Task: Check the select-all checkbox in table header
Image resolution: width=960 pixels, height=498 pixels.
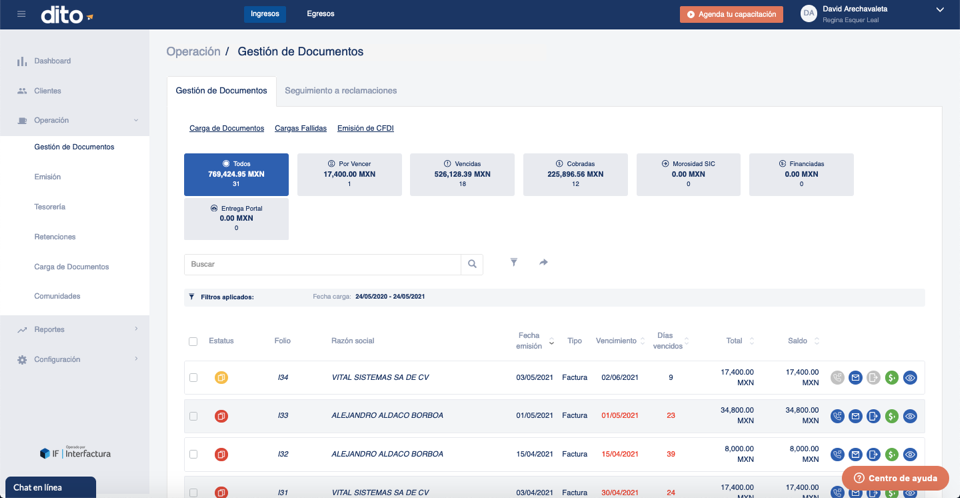Action: [193, 341]
